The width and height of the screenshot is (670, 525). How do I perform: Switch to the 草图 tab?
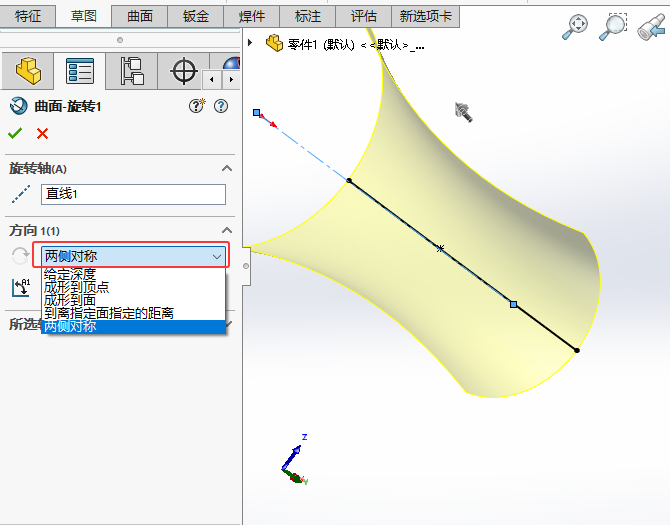[x=84, y=16]
